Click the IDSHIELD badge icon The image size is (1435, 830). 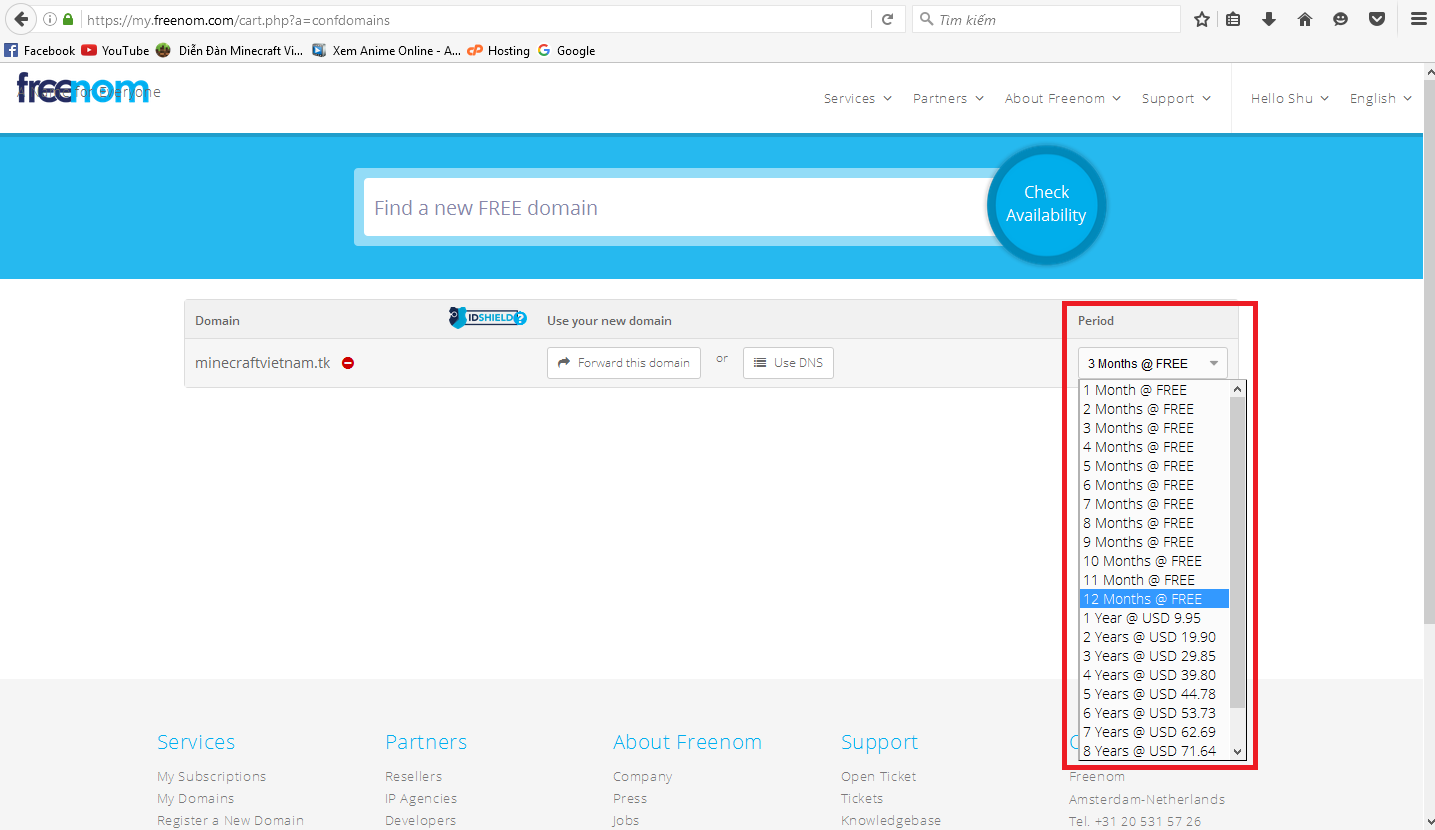(x=488, y=318)
